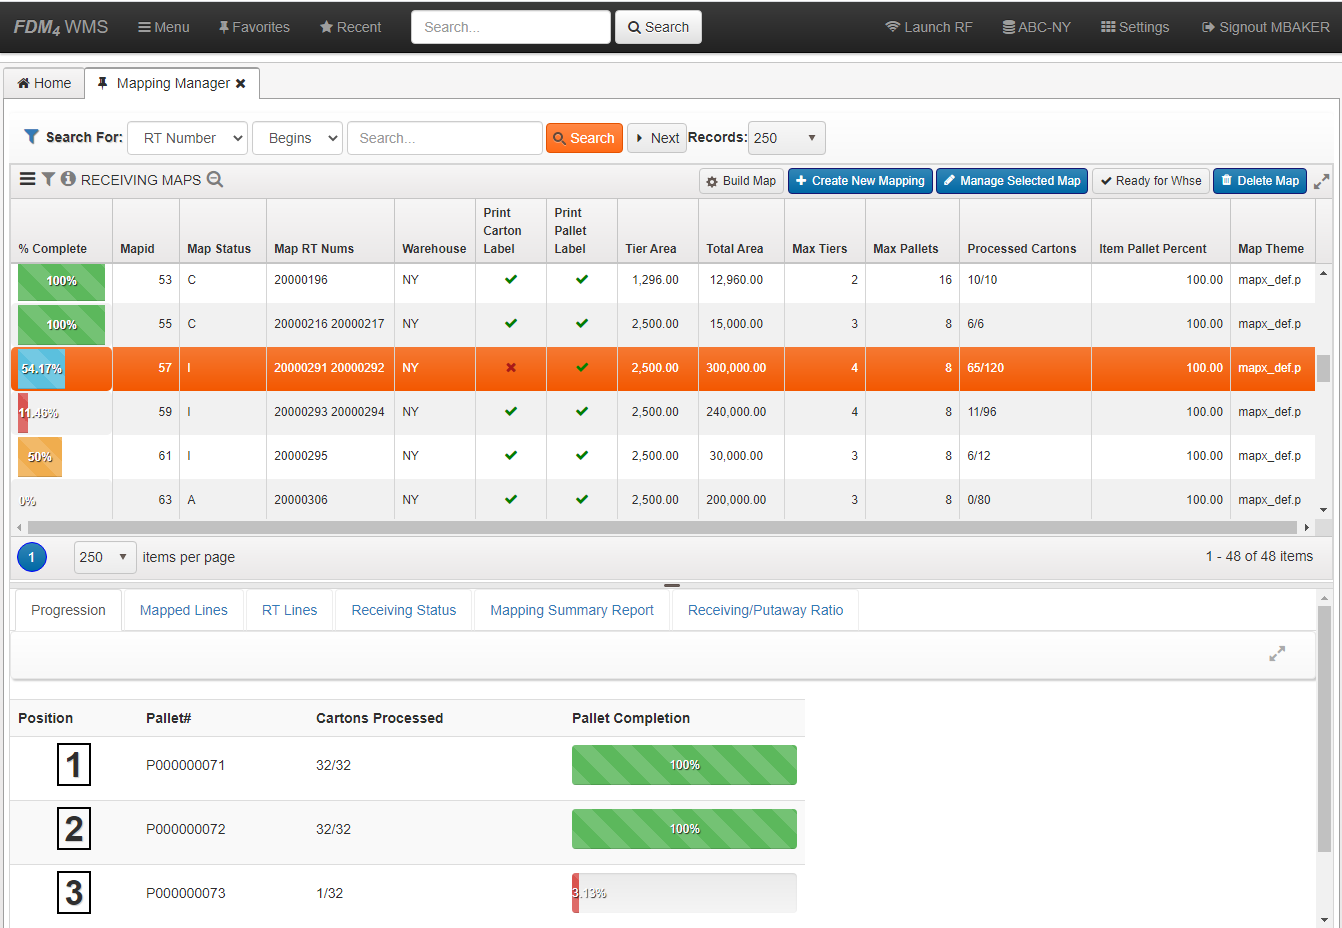Viewport: 1342px width, 928px height.
Task: Switch to the RT Lines tab
Action: [x=289, y=610]
